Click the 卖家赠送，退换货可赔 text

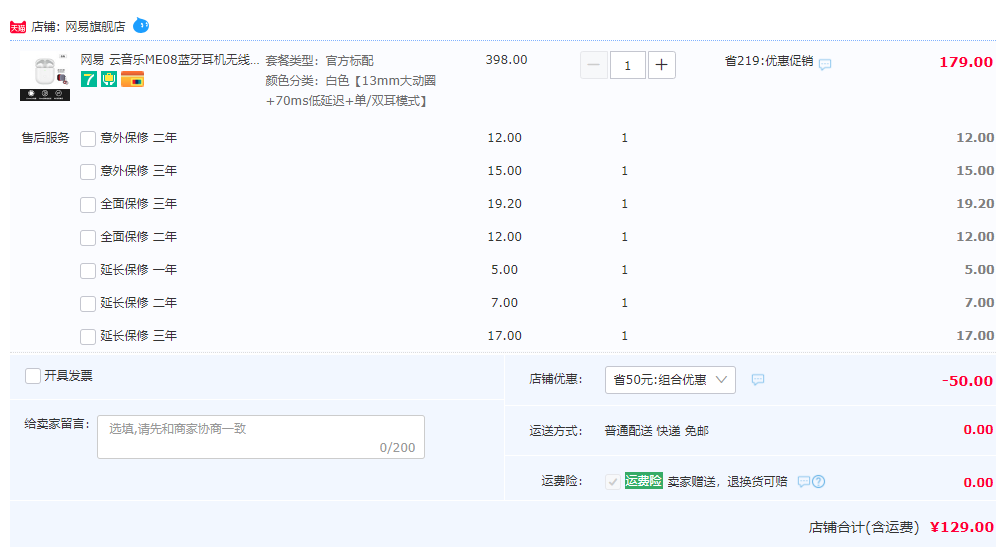point(727,482)
